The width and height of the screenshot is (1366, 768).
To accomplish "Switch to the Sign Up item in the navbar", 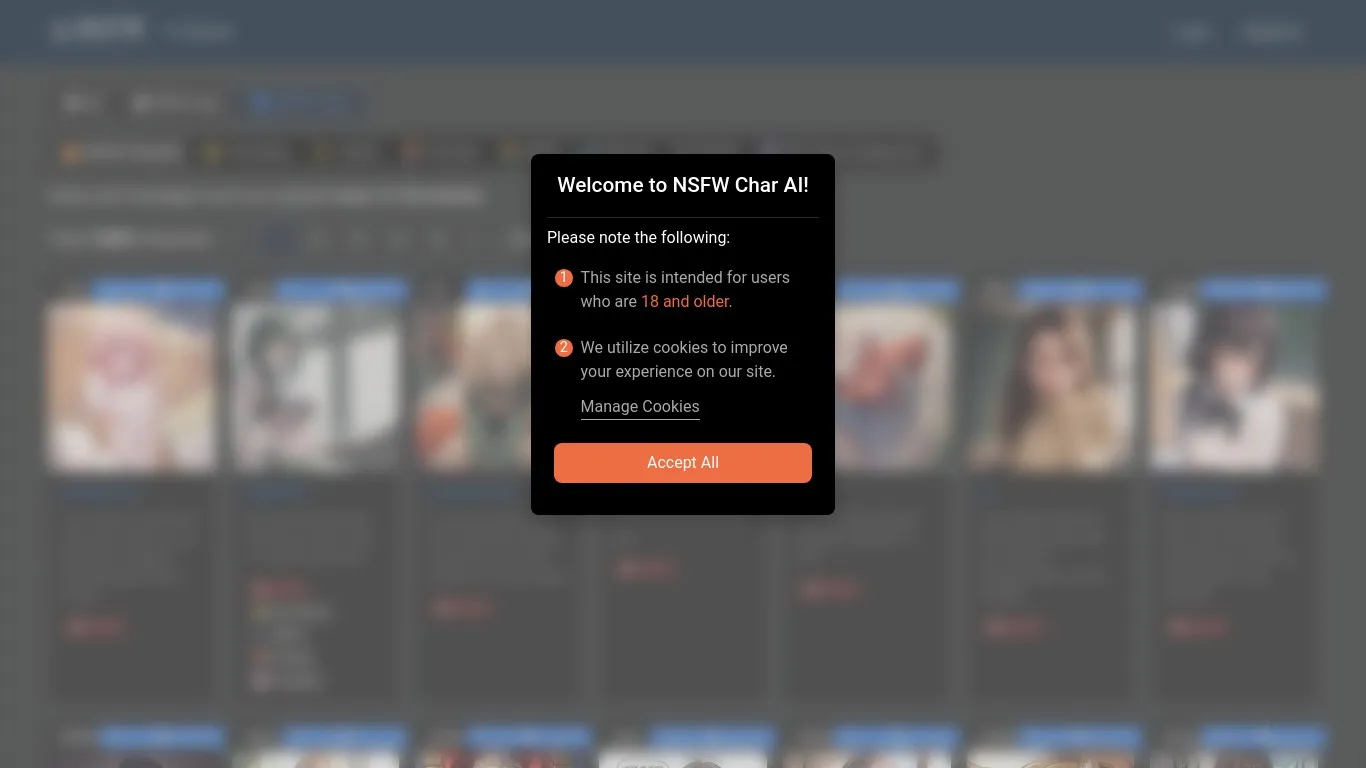I will [1271, 31].
